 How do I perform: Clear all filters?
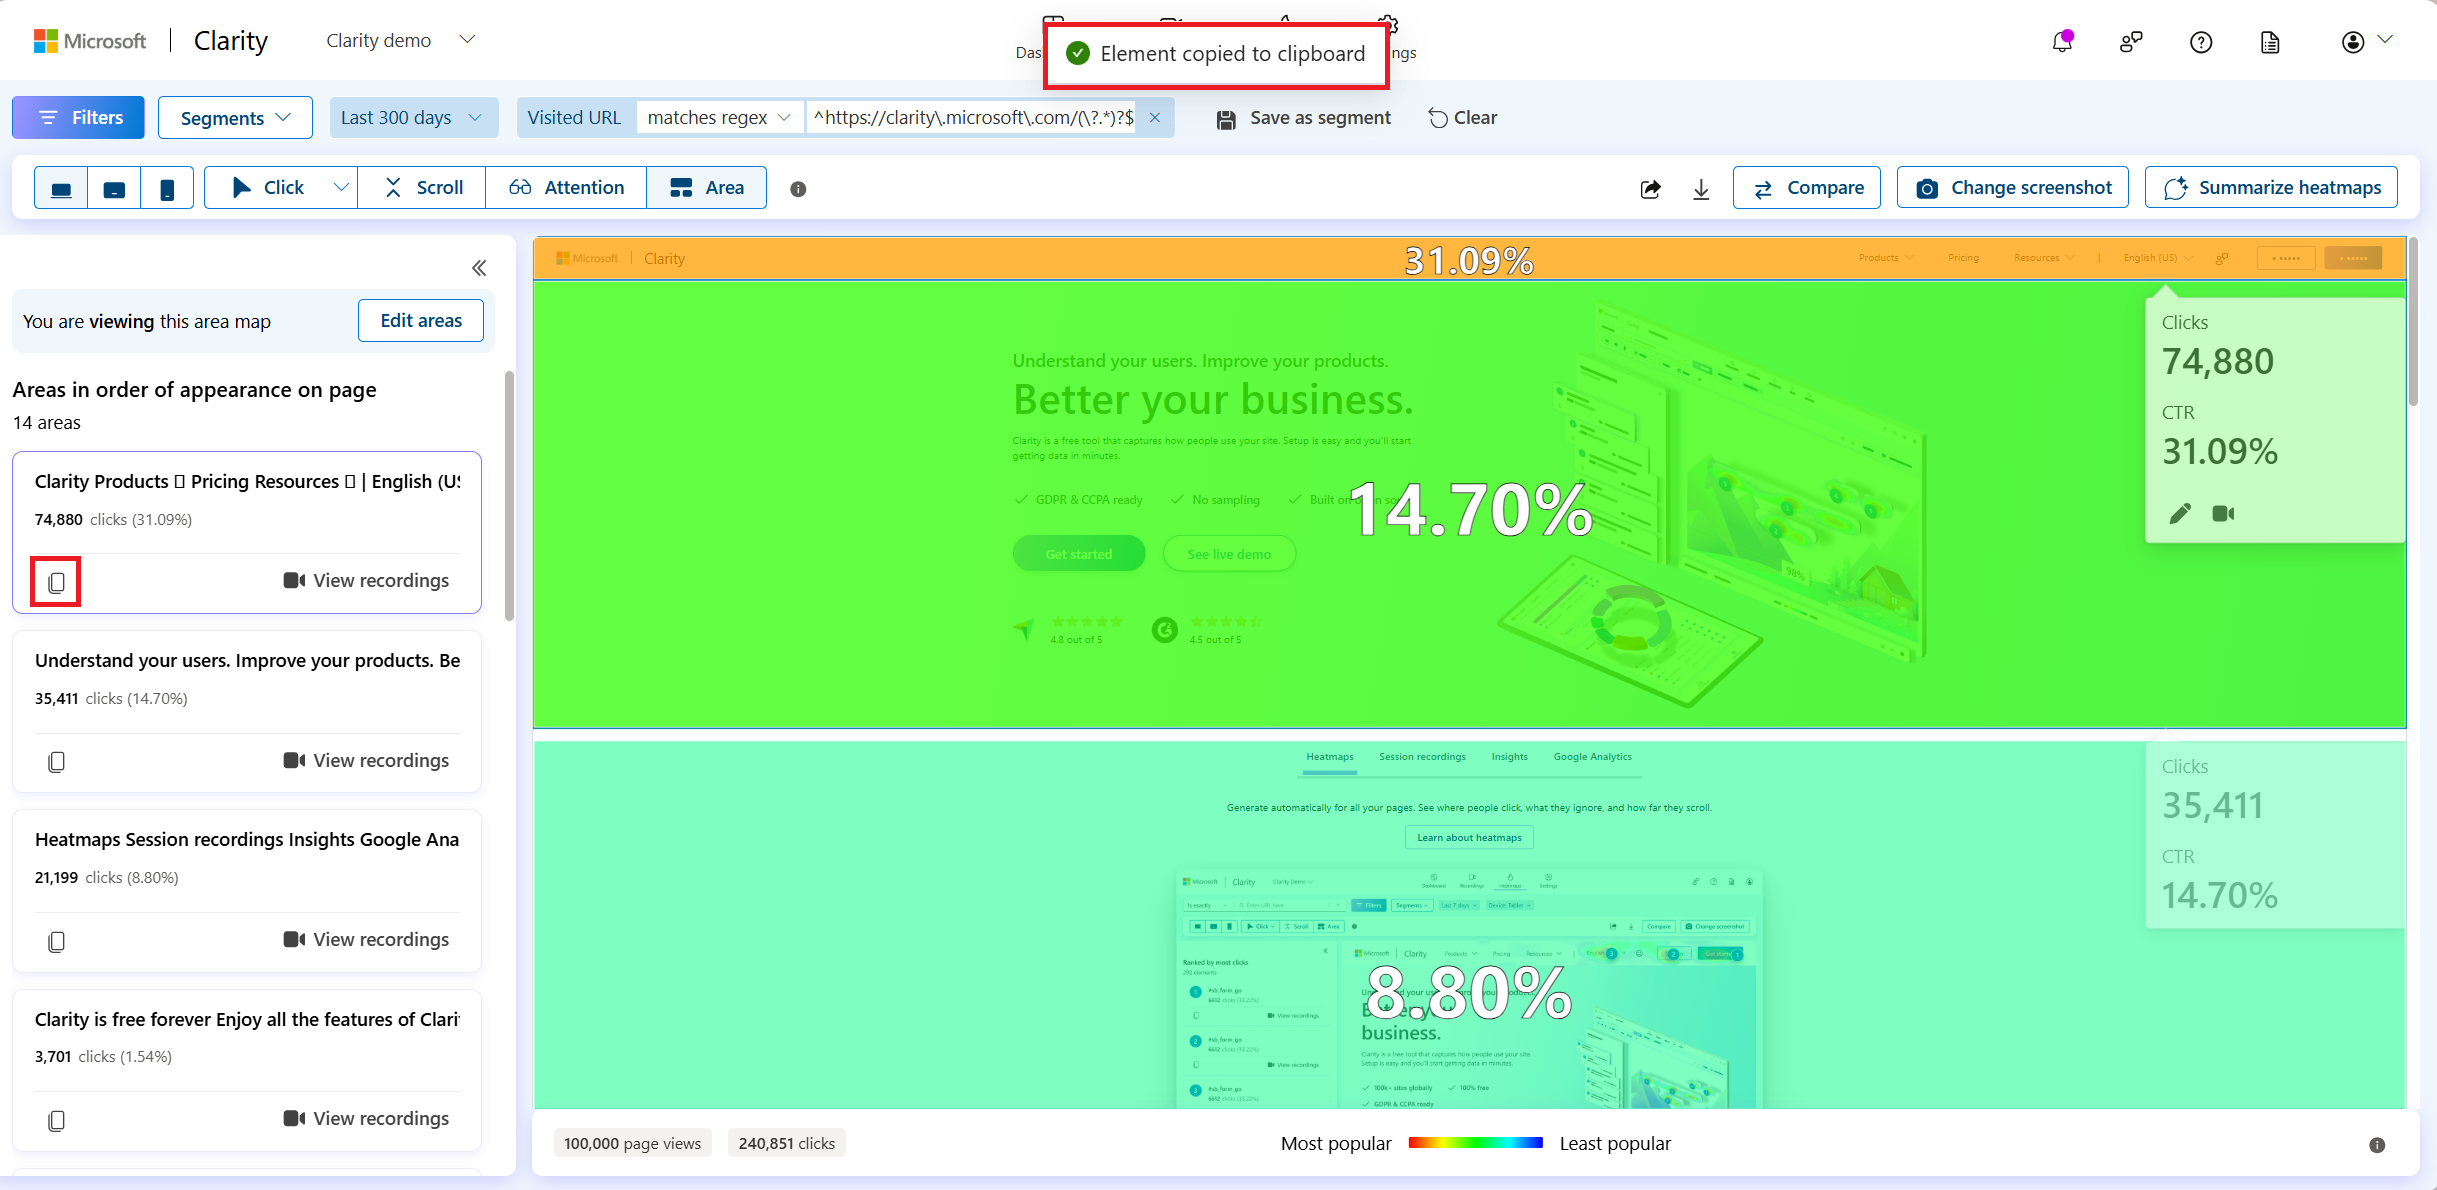point(1462,118)
